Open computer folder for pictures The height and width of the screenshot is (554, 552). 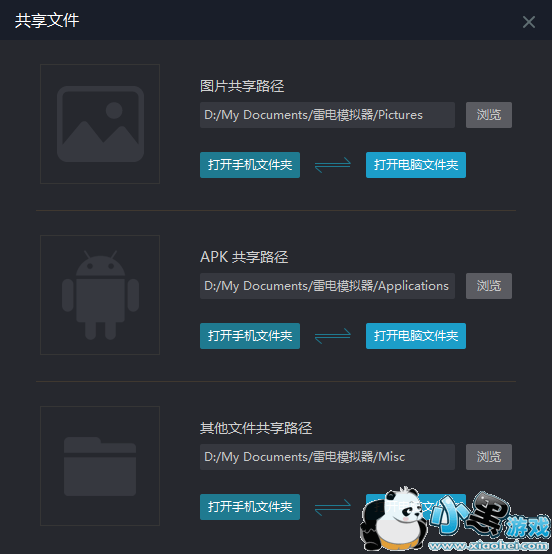pos(416,165)
